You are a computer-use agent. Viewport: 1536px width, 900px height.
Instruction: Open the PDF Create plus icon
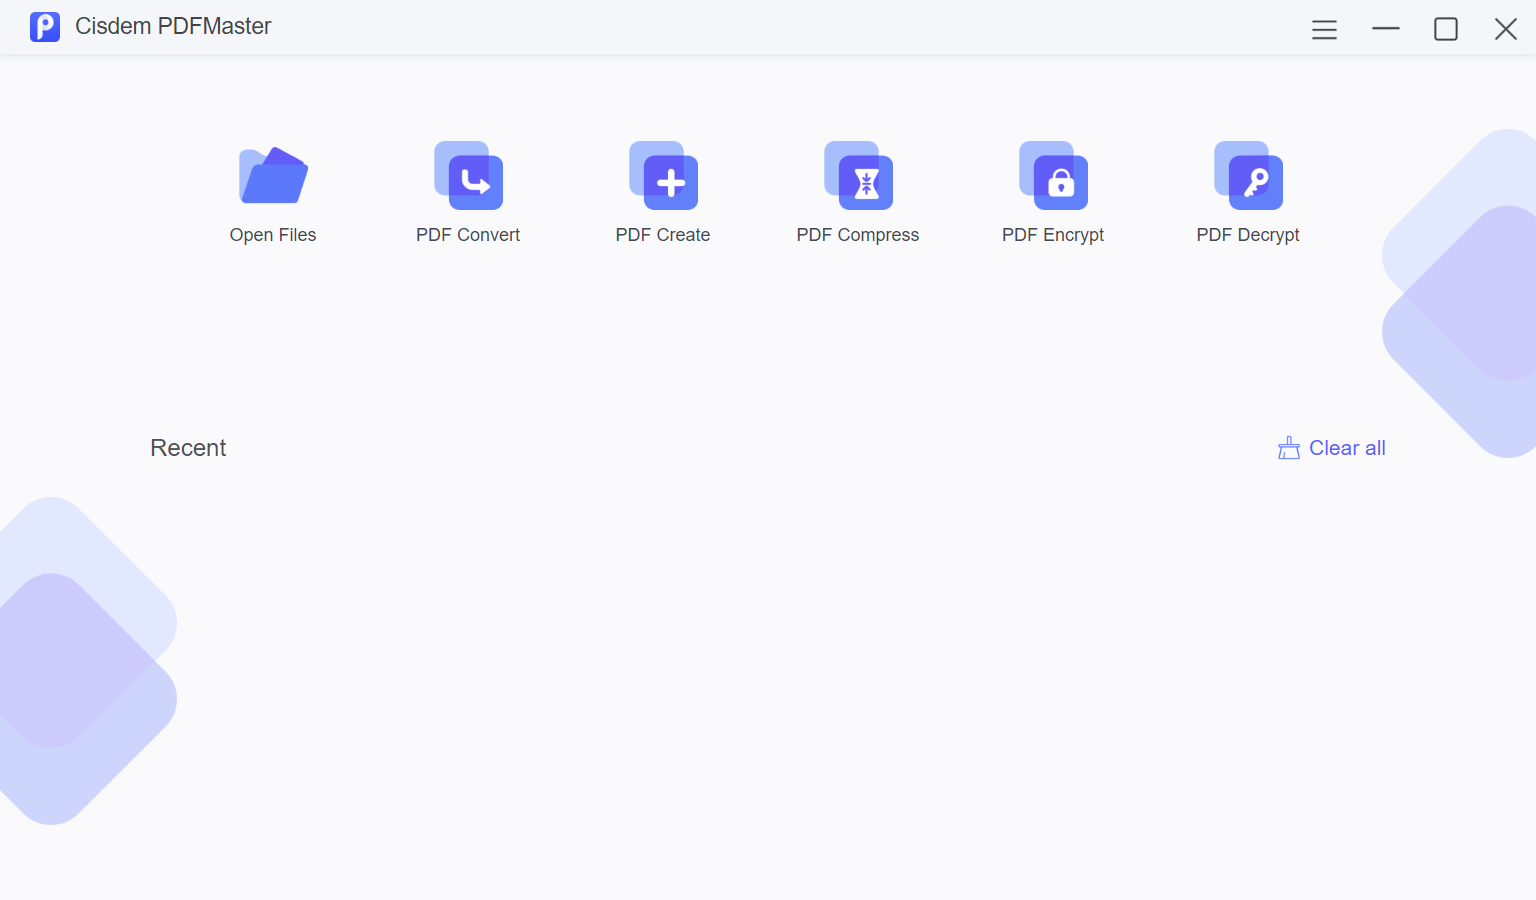coord(663,176)
